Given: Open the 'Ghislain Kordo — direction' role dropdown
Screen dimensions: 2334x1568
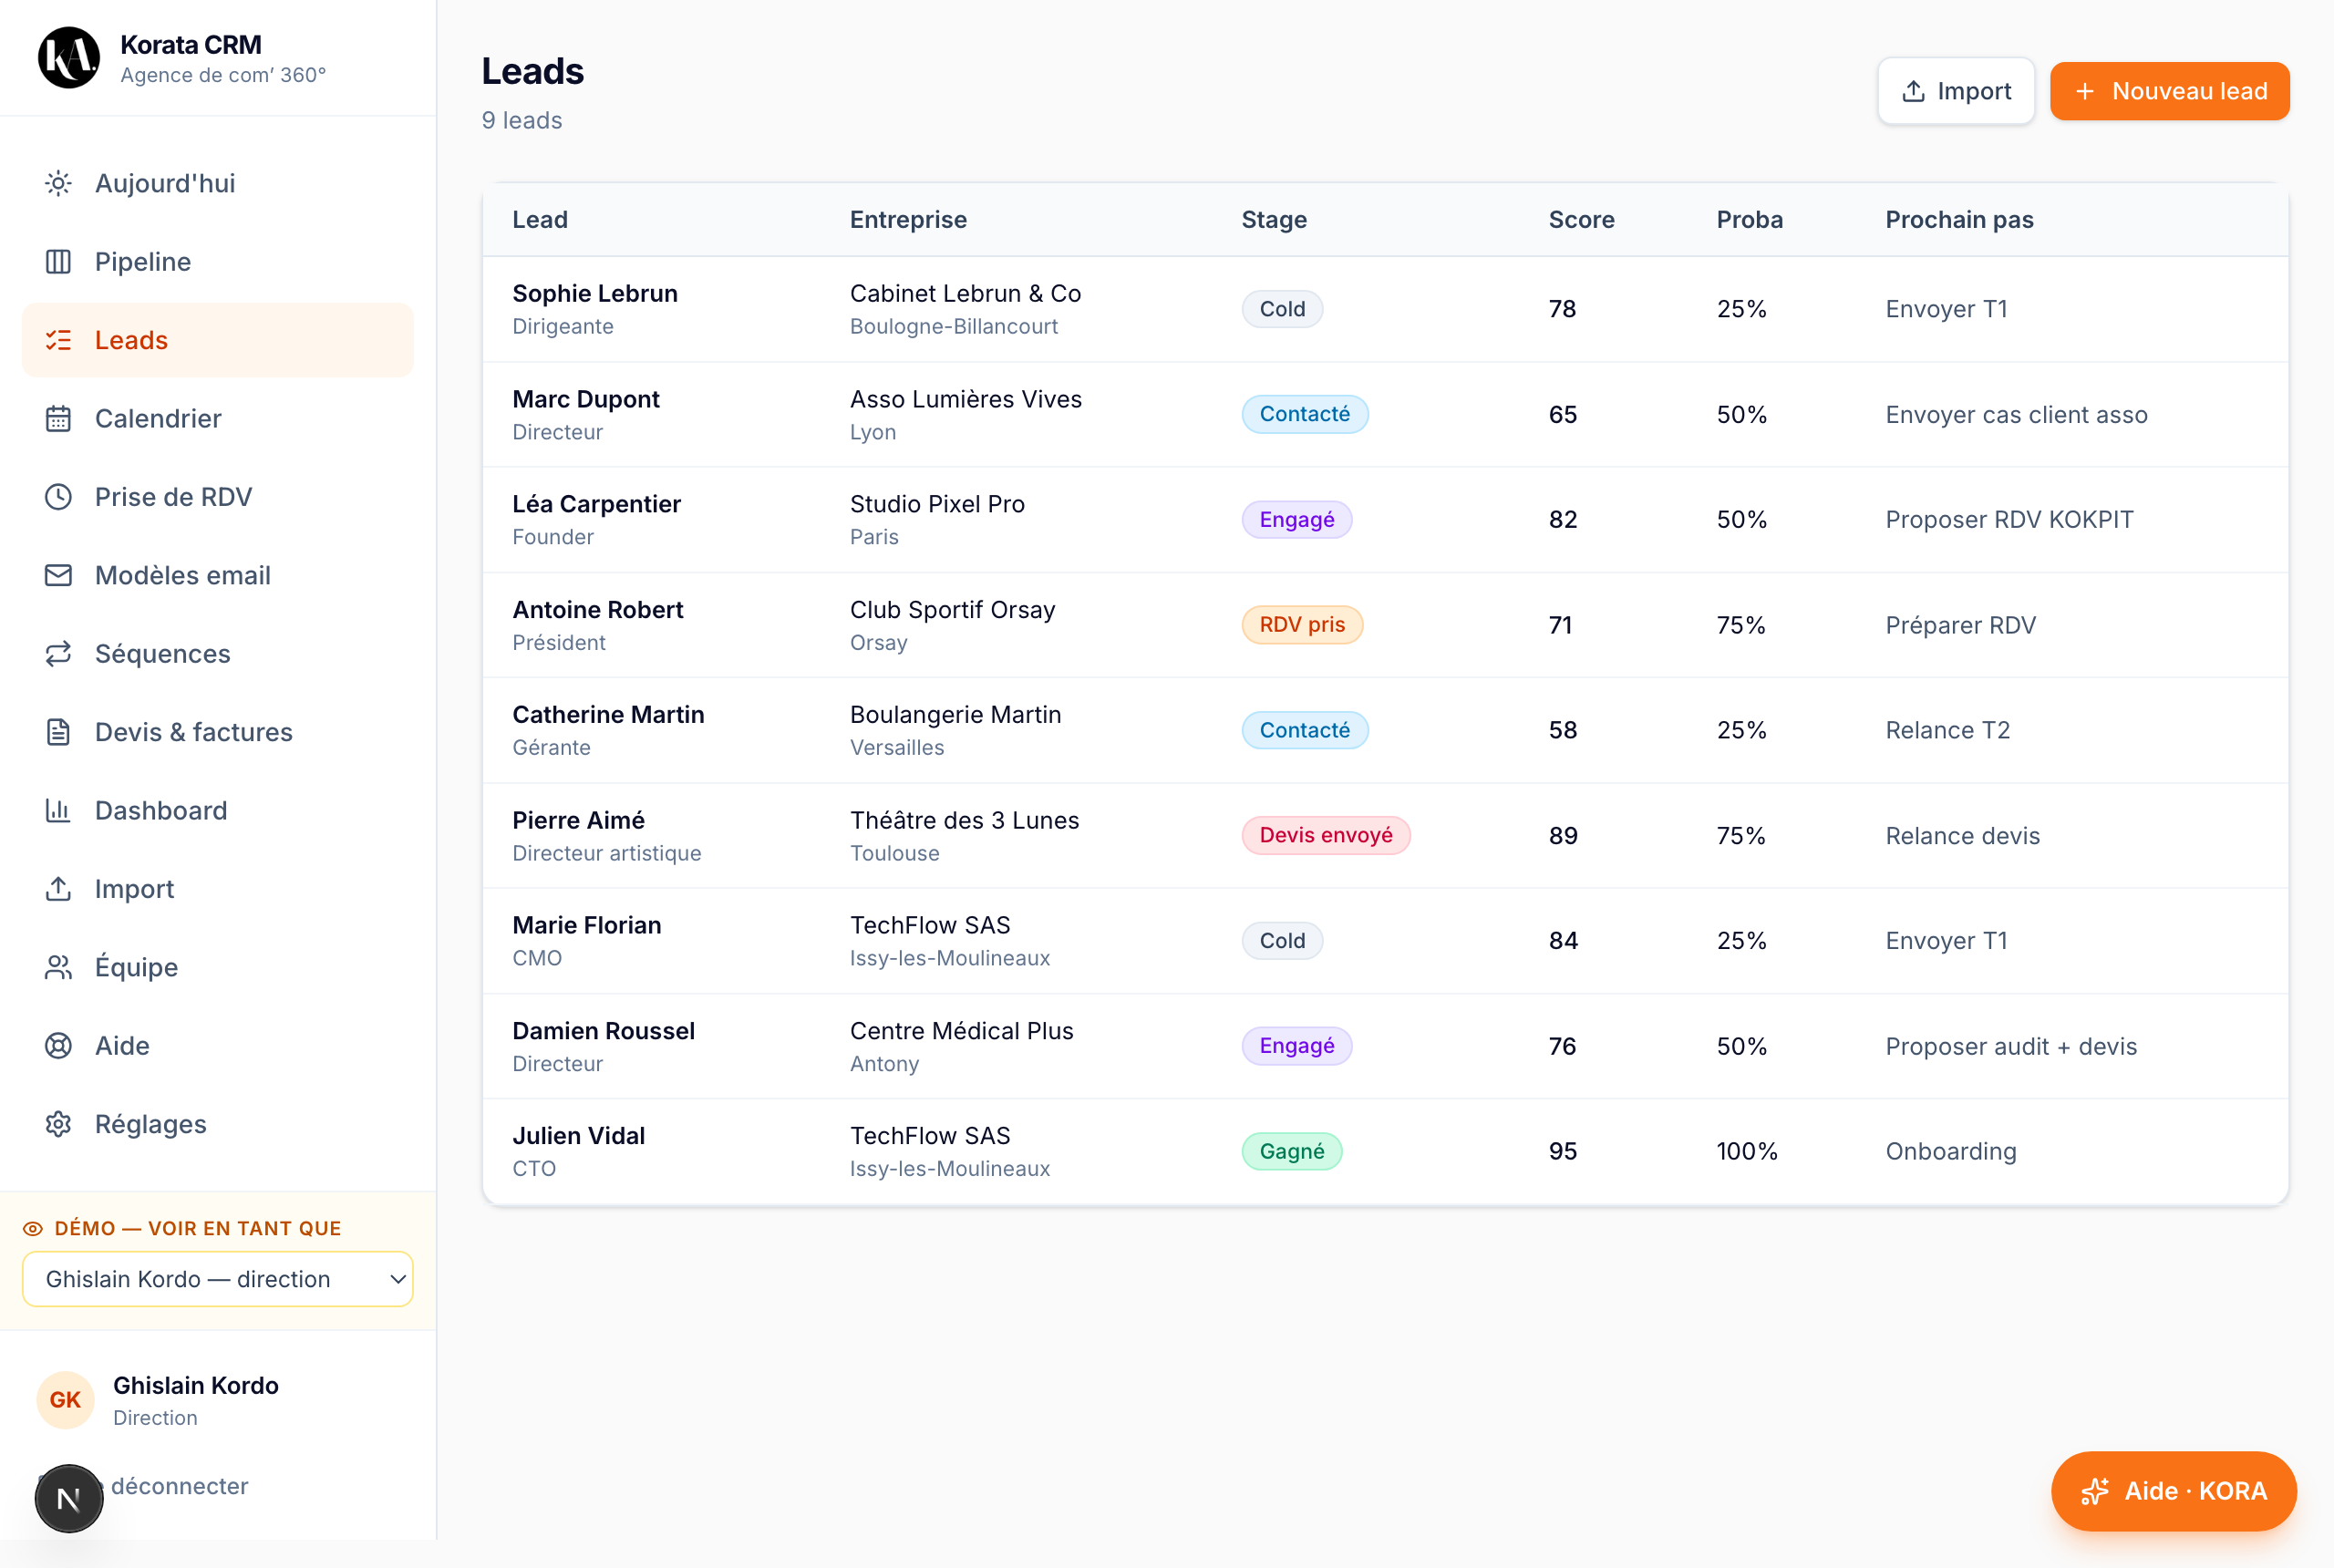Looking at the screenshot, I should [x=218, y=1279].
